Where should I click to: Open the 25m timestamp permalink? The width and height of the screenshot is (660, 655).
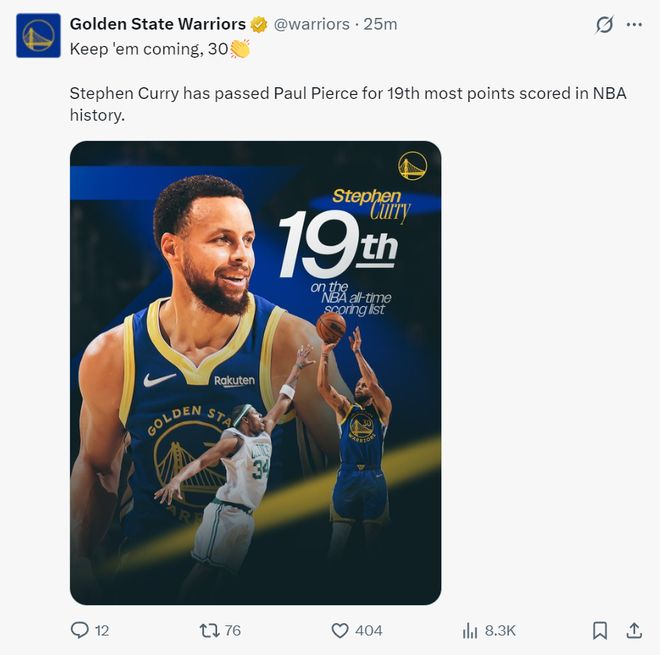point(380,24)
